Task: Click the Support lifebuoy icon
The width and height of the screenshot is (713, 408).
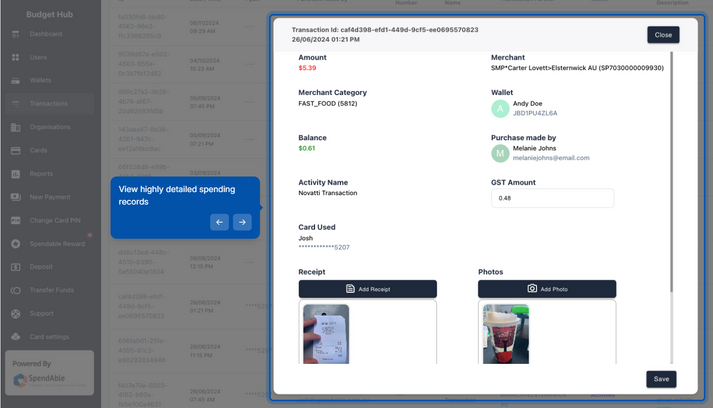Action: (x=15, y=314)
